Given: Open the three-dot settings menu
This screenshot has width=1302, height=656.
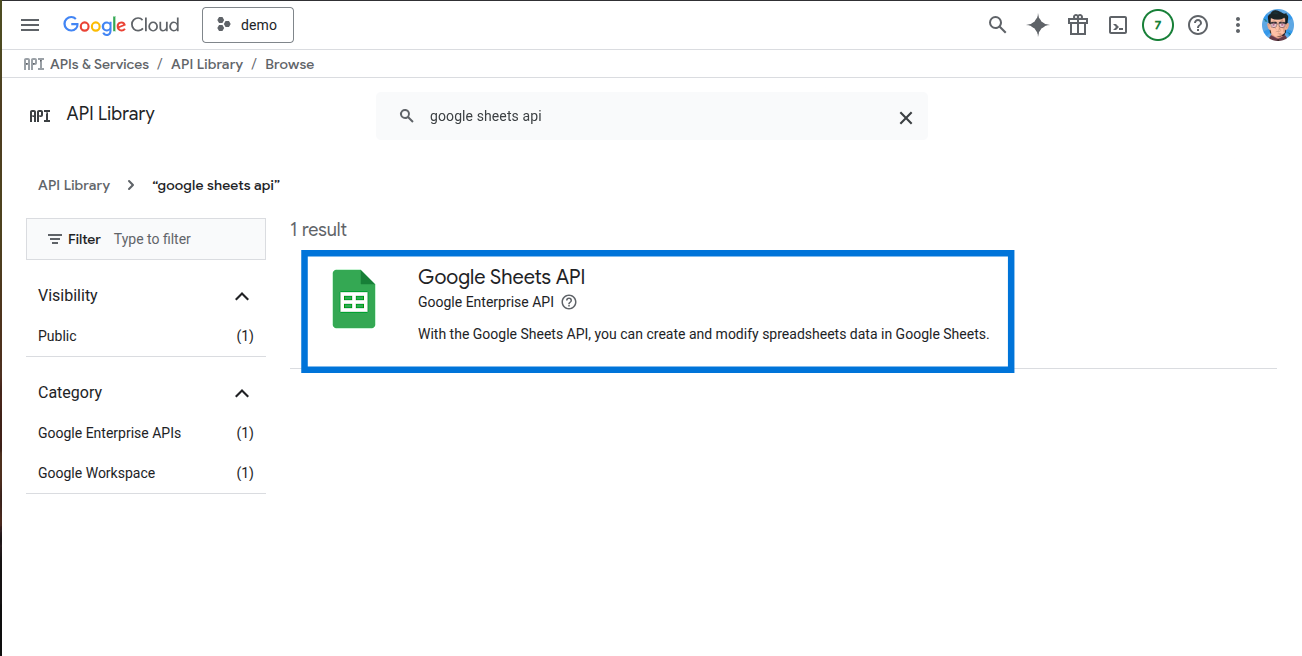Looking at the screenshot, I should click(1238, 25).
